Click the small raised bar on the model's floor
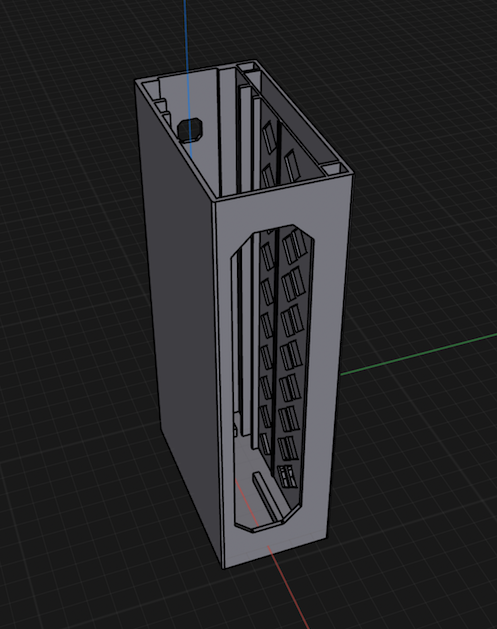 coord(267,497)
